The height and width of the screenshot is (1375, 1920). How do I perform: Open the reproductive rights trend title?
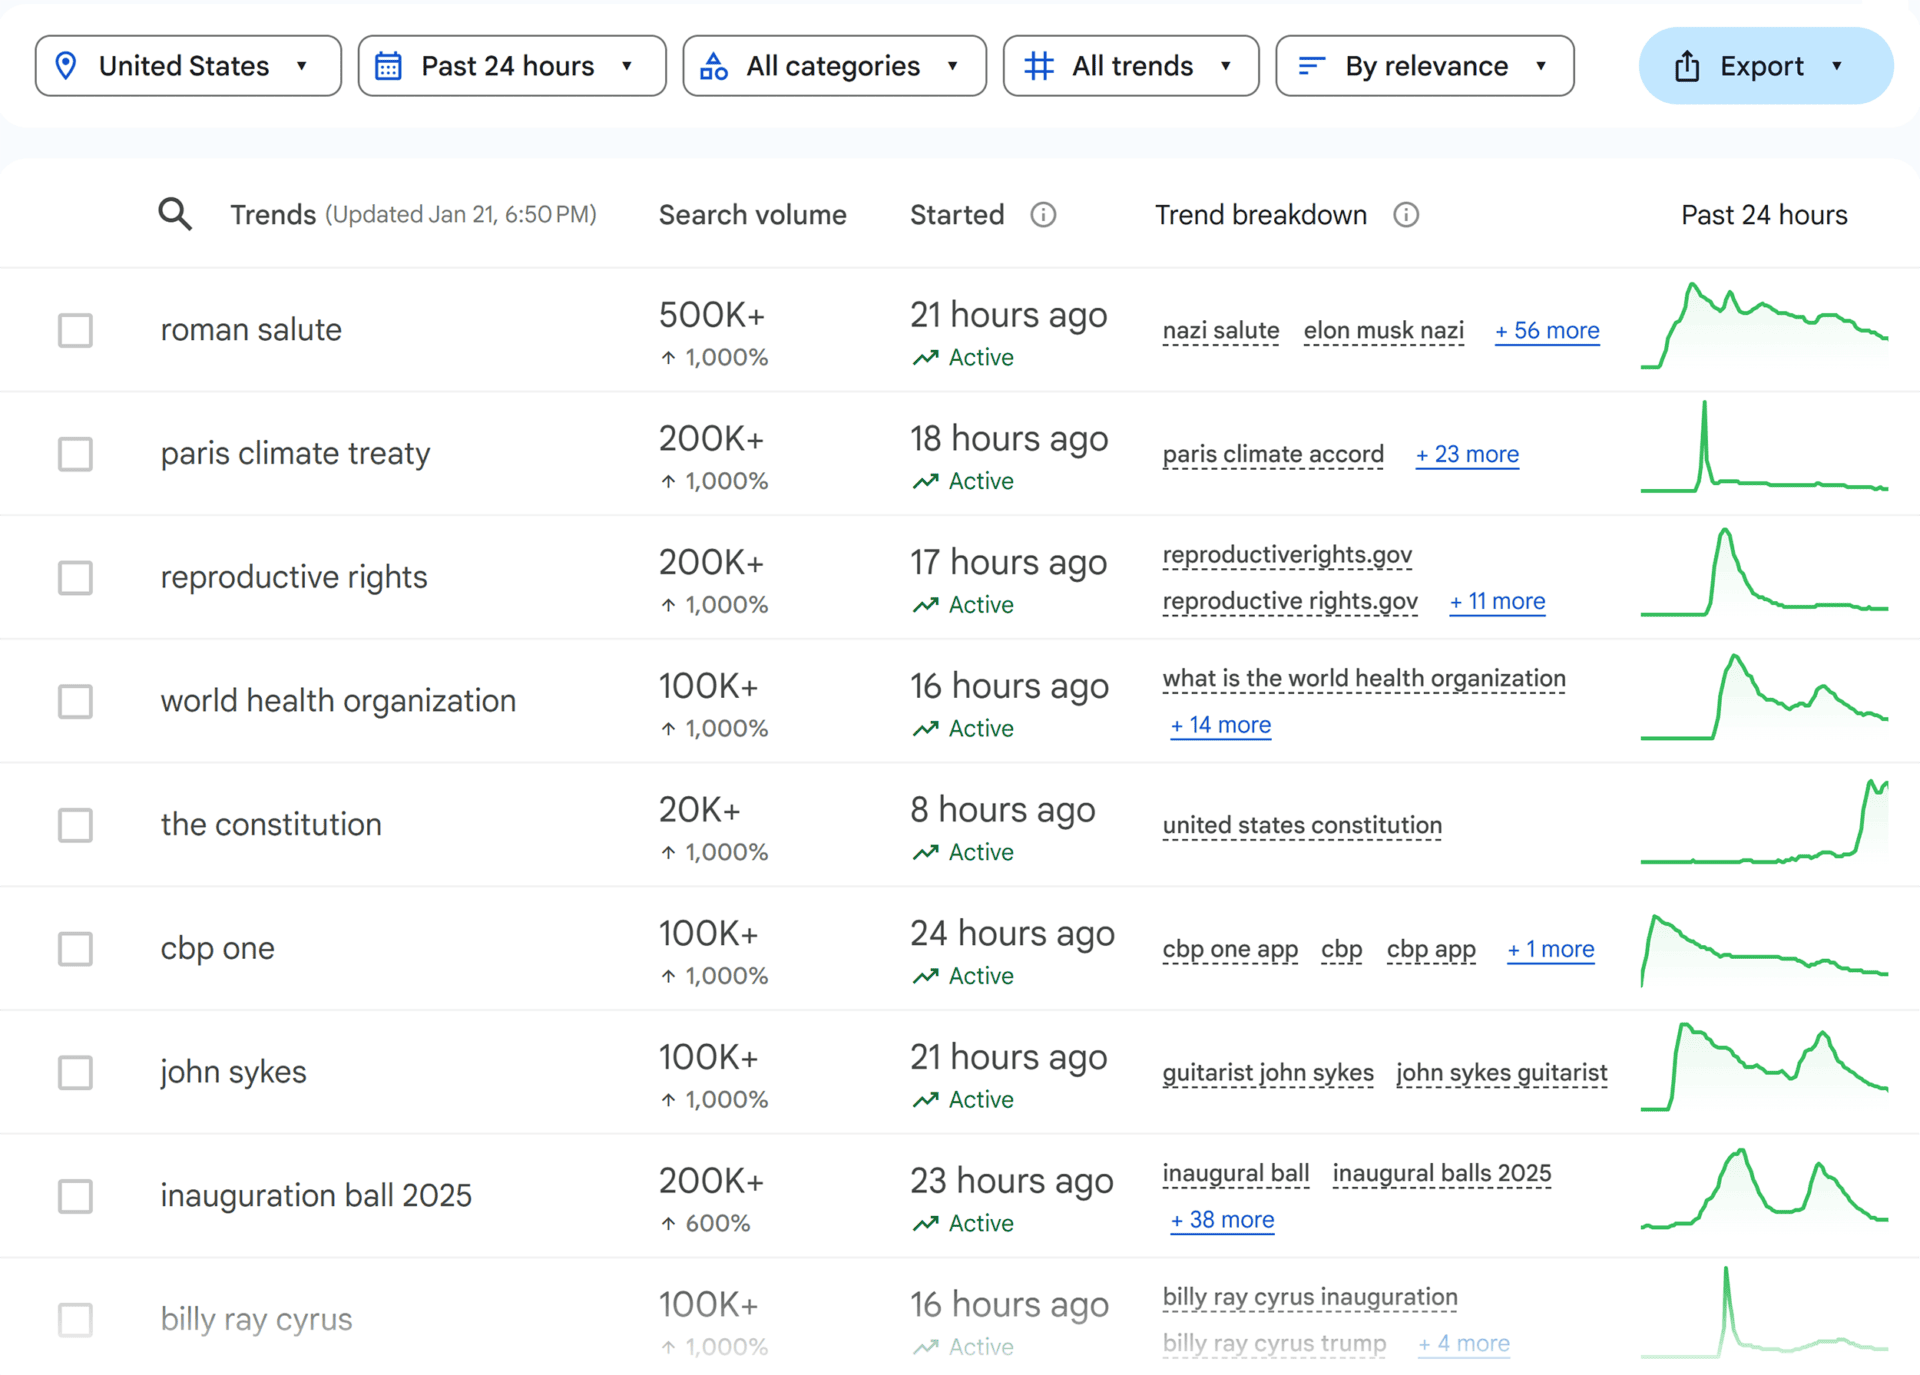pyautogui.click(x=293, y=577)
